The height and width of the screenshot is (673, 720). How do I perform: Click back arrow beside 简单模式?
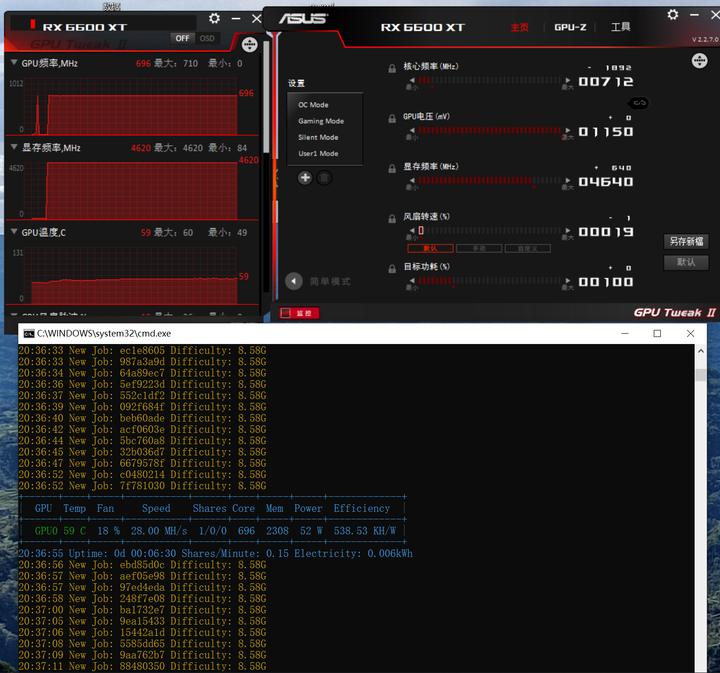[x=294, y=281]
